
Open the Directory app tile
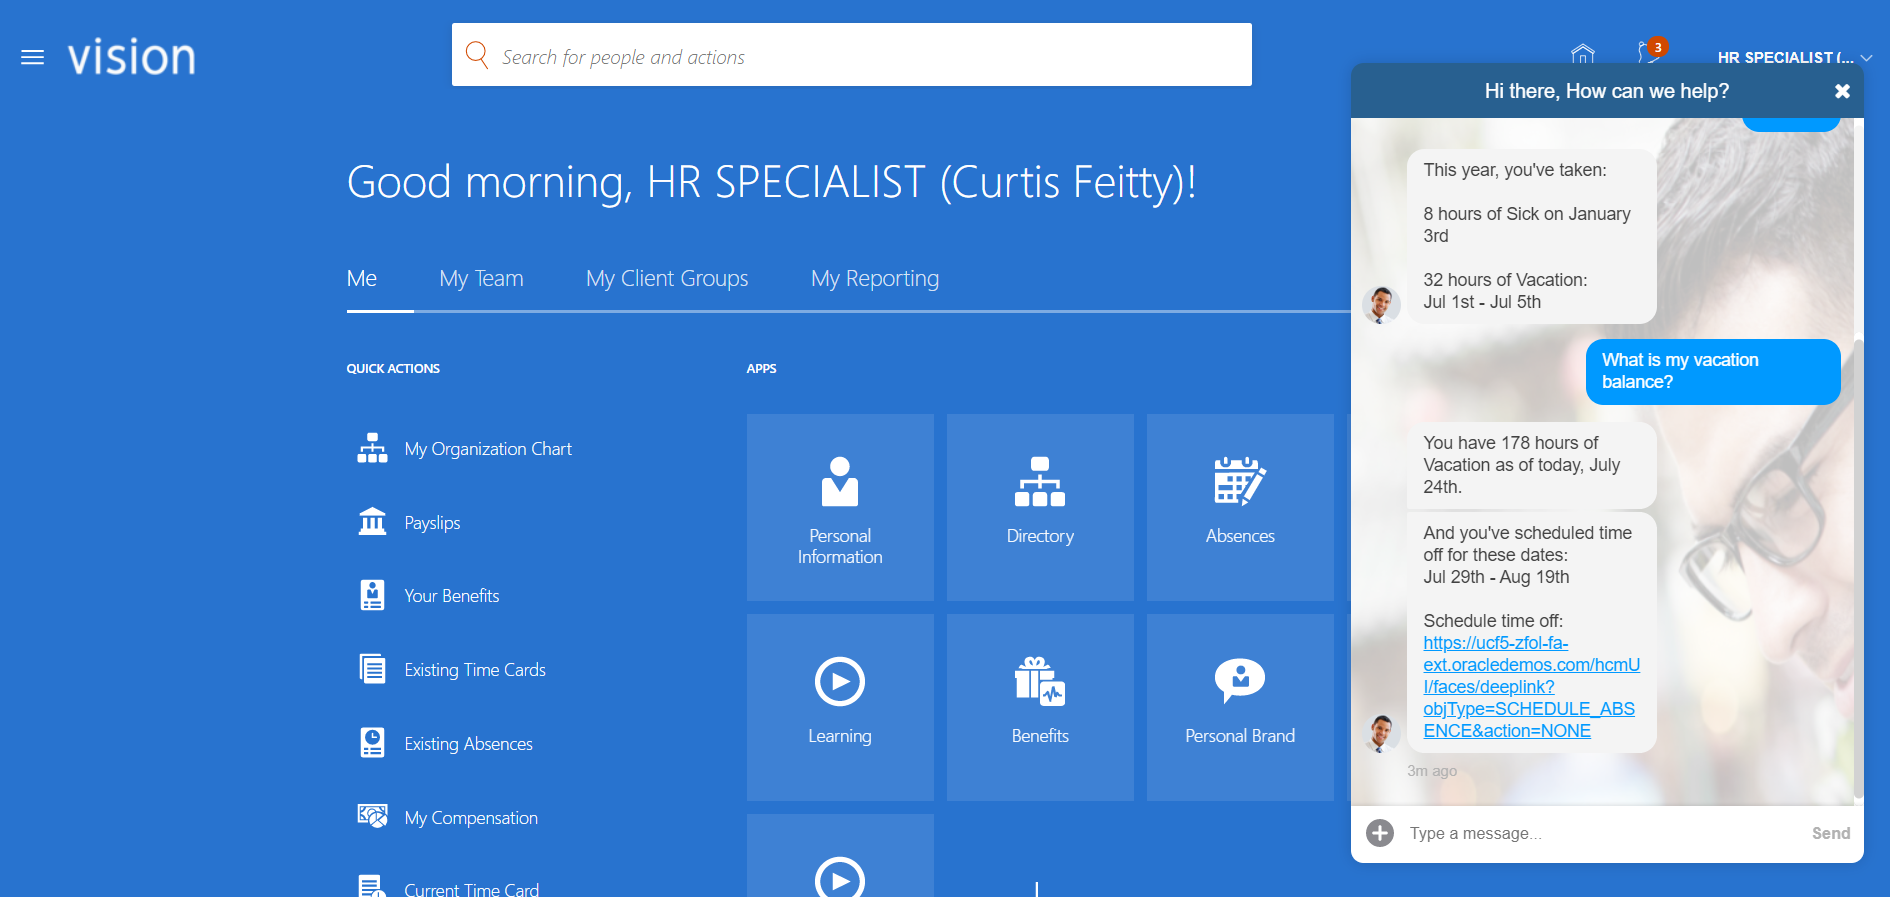pyautogui.click(x=1040, y=507)
